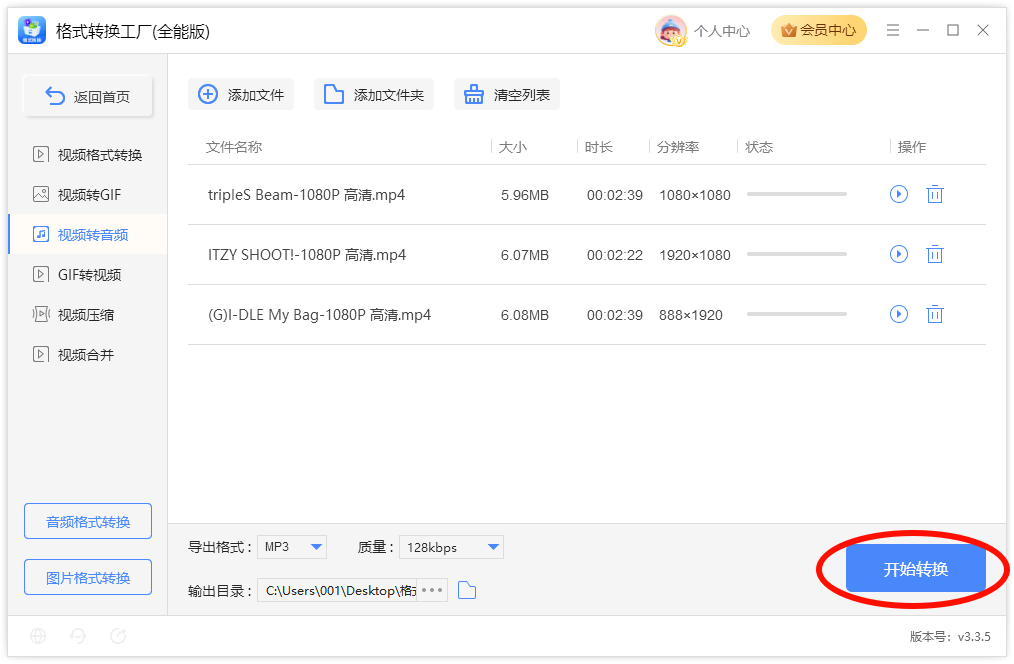This screenshot has height=664, width=1014.
Task: Clear the list with 清空列表
Action: tap(507, 94)
